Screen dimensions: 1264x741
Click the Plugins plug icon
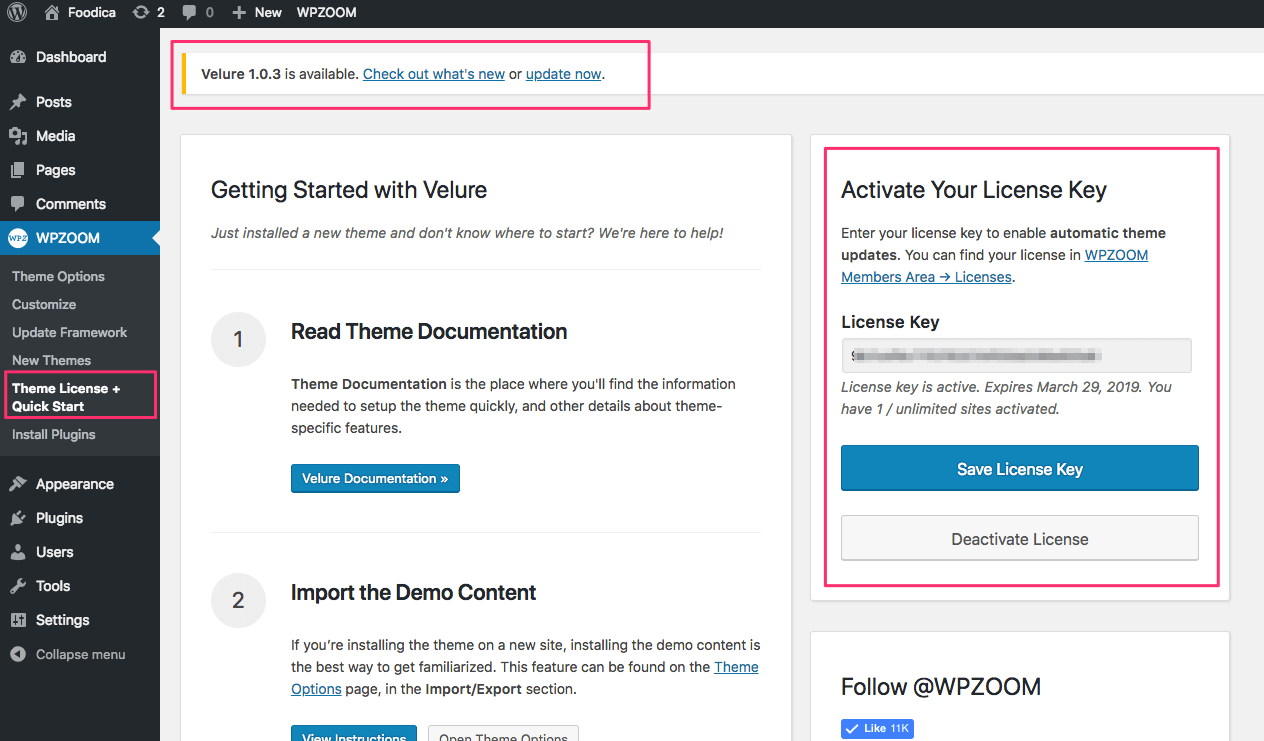(x=18, y=518)
